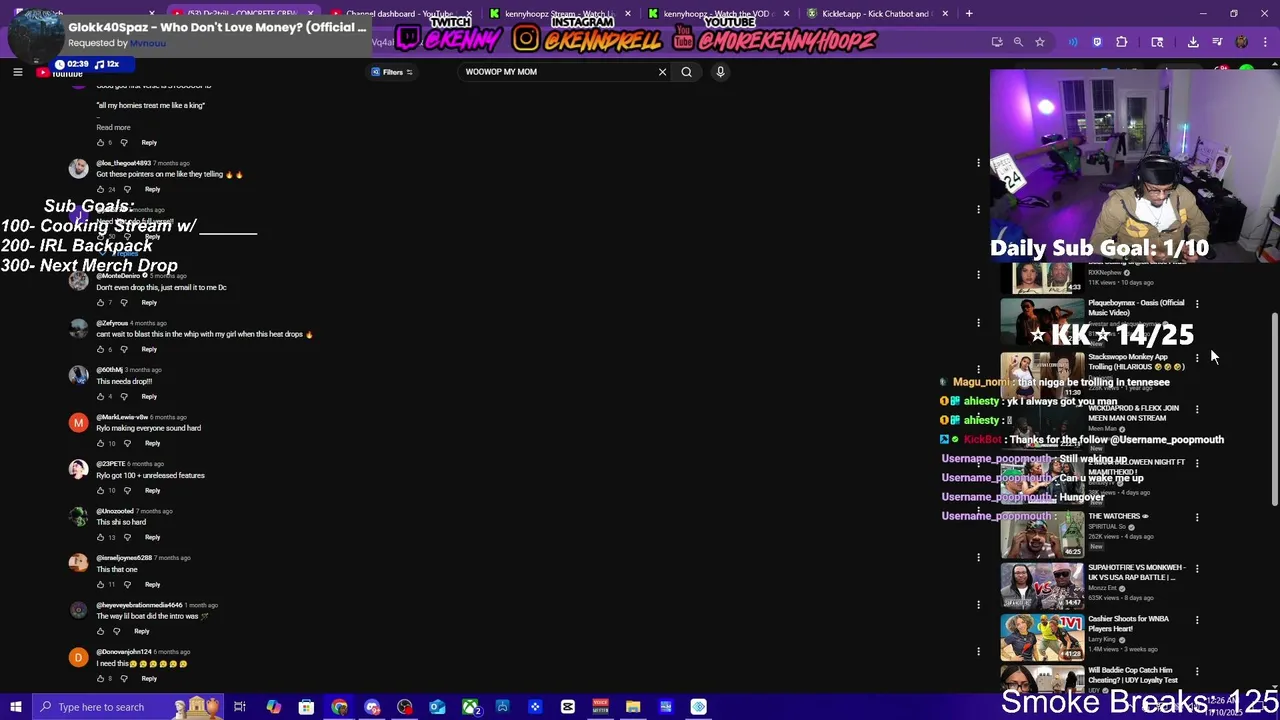Click the YouTube search magnifier button
Image resolution: width=1280 pixels, height=720 pixels.
pos(686,72)
